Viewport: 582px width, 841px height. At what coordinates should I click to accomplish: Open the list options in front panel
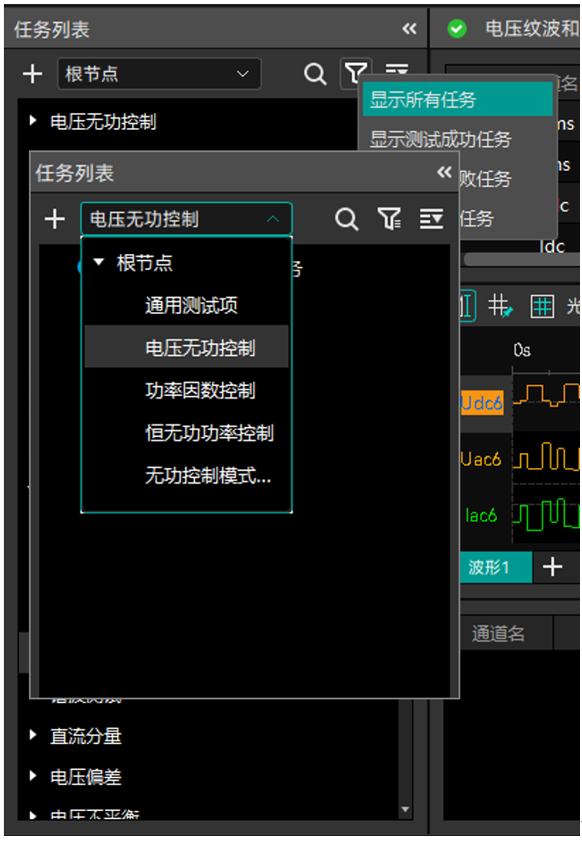click(431, 219)
